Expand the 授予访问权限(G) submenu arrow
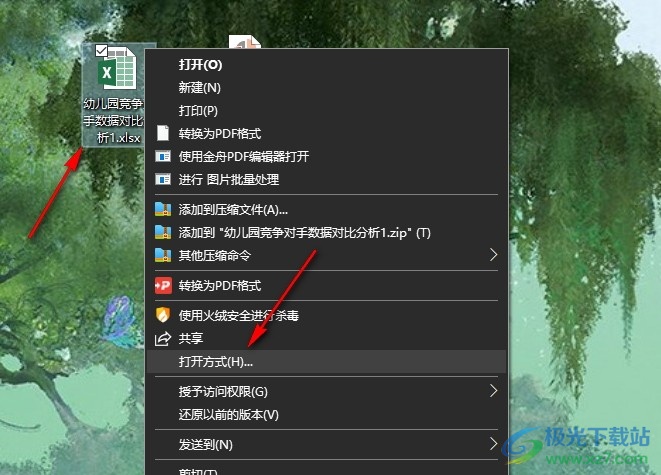 pyautogui.click(x=494, y=391)
